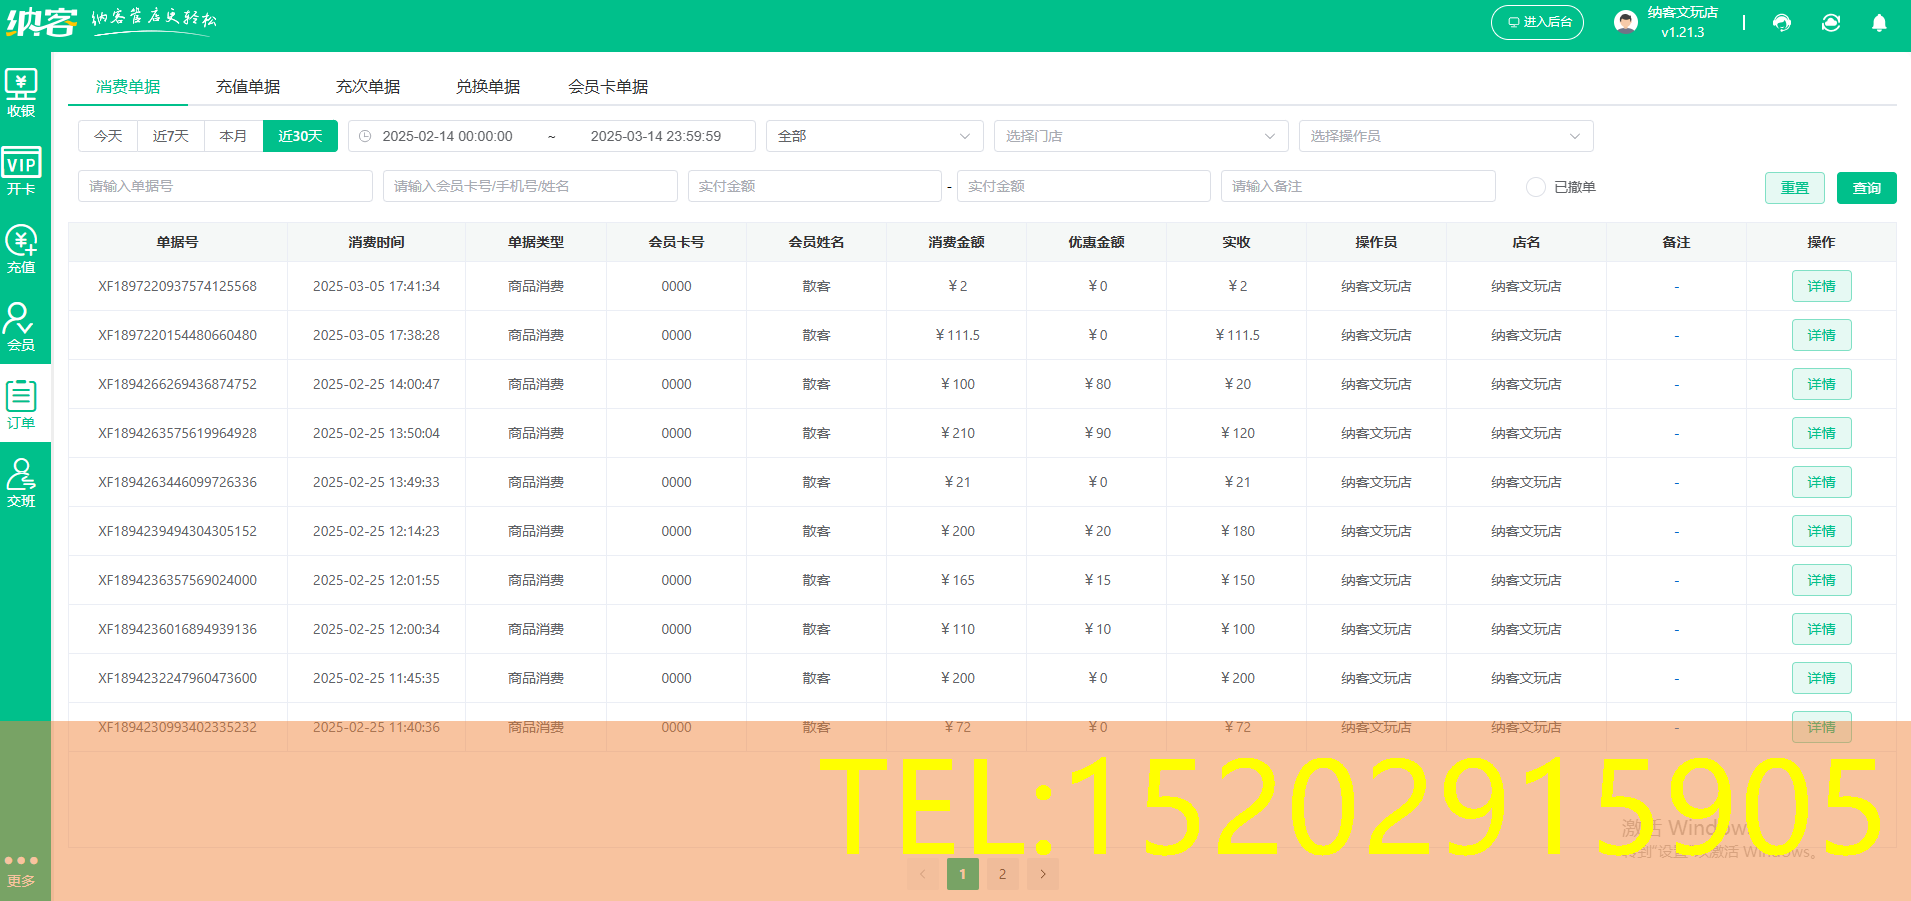Expand the 选择门店 store dropdown
This screenshot has height=901, width=1911.
click(1140, 136)
